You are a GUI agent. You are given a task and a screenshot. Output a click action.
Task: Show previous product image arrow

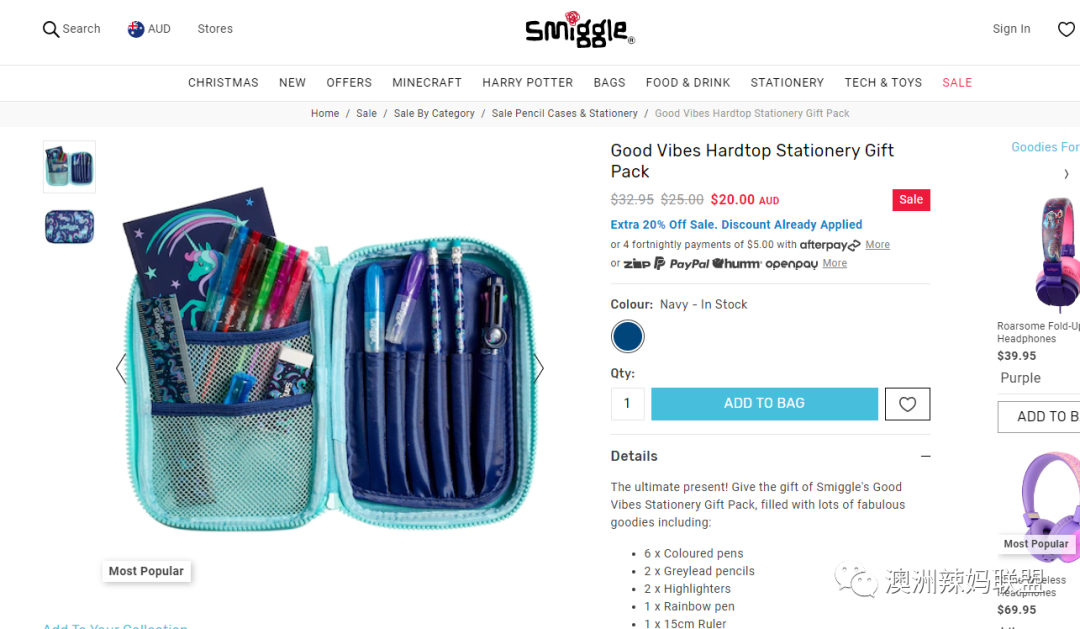(x=121, y=369)
